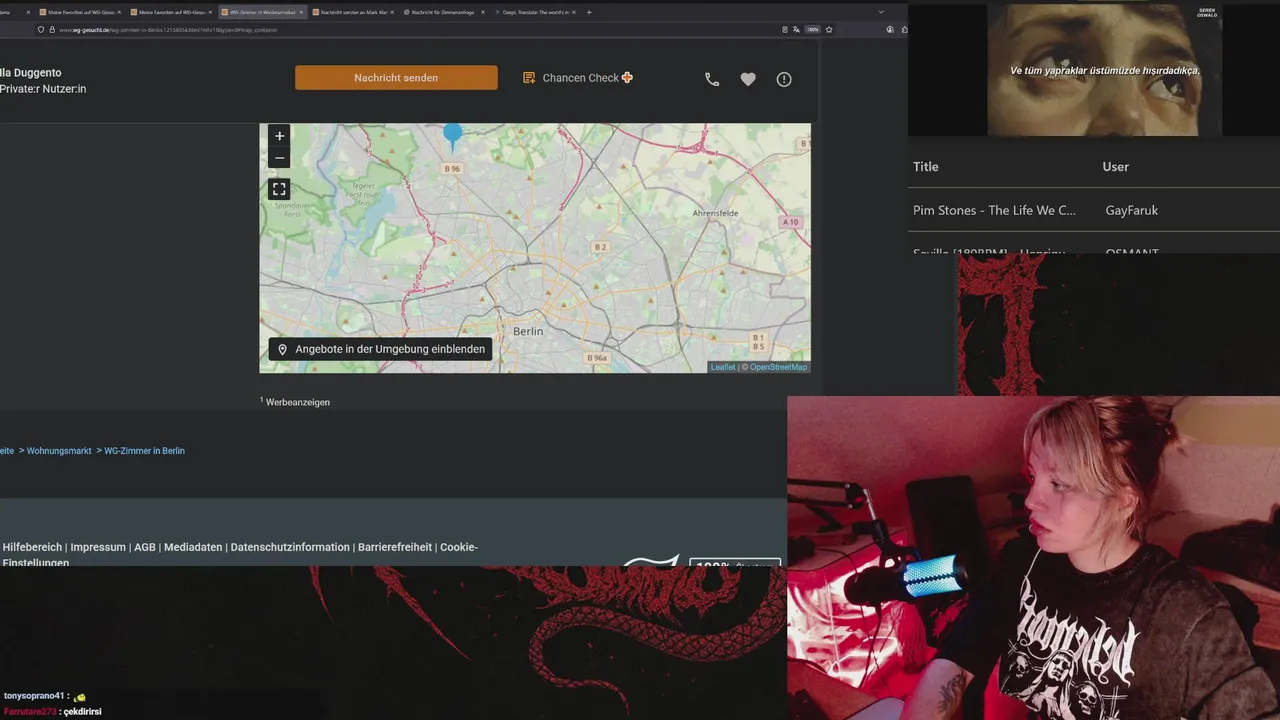
Task: Zoom in on the map
Action: [279, 136]
